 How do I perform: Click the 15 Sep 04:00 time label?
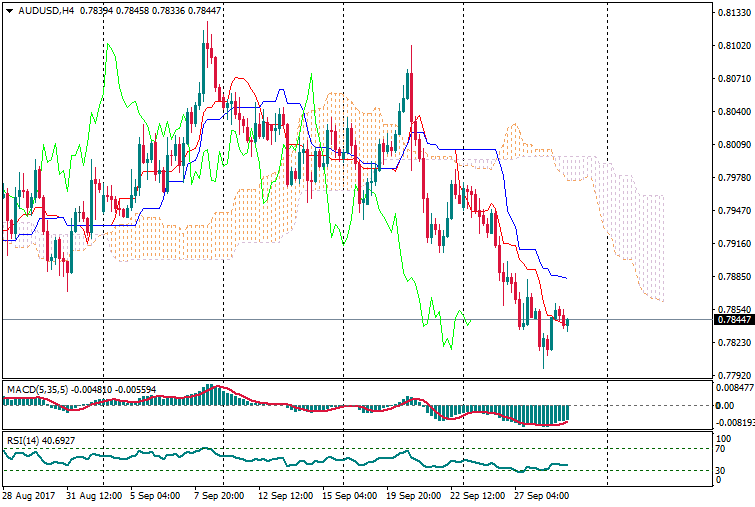350,496
